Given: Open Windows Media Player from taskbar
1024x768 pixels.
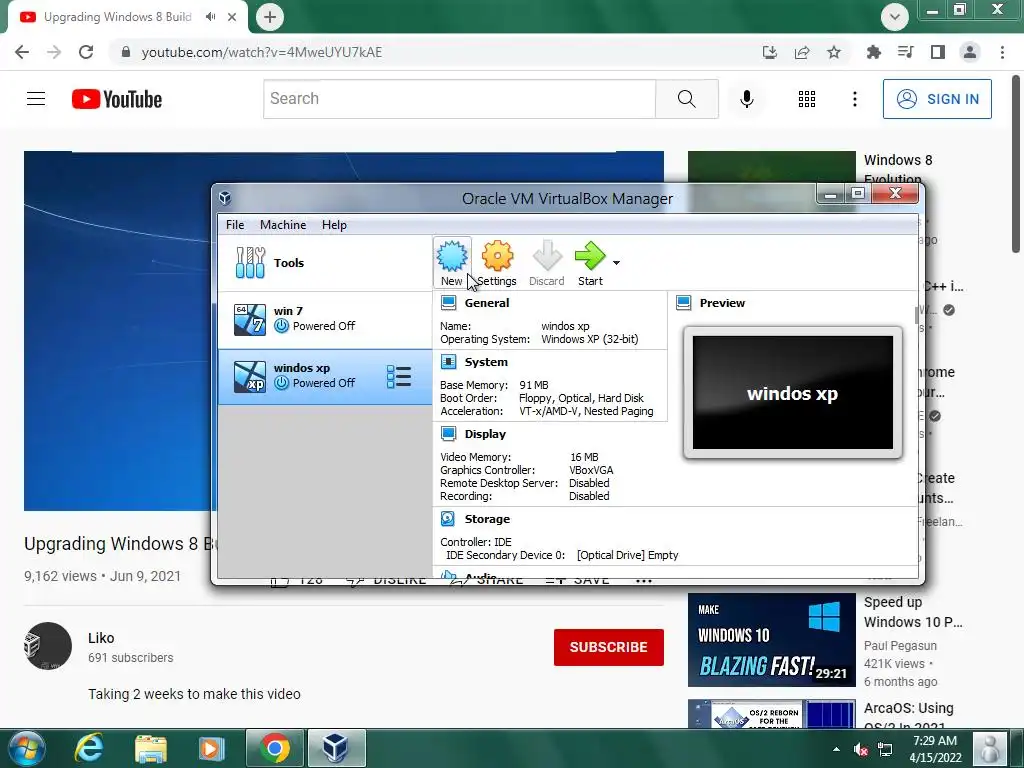Looking at the screenshot, I should click(211, 748).
